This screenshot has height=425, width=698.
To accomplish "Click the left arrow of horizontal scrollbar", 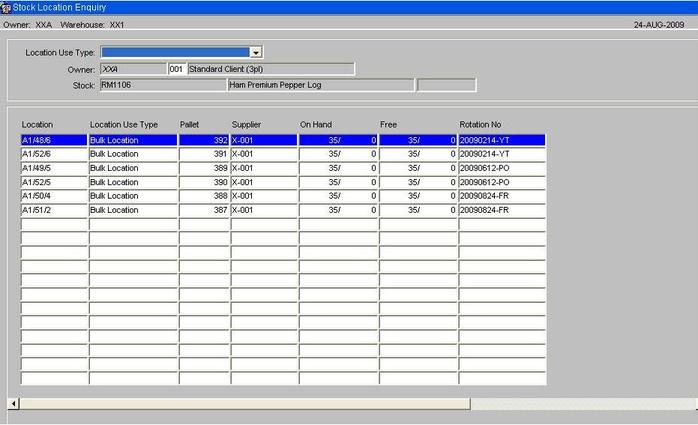I will tap(13, 404).
